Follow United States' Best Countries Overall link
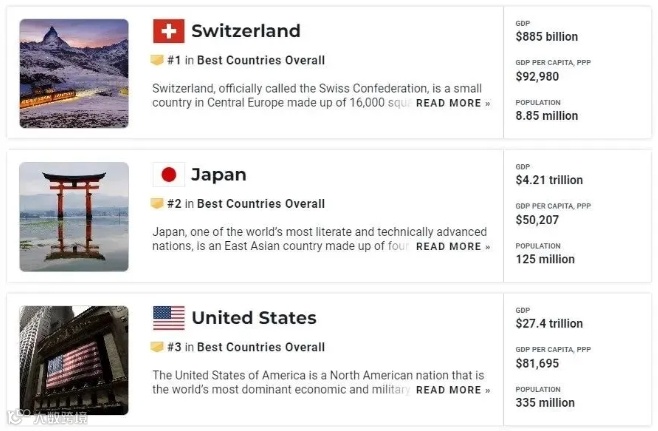The height and width of the screenshot is (431, 658). 260,347
